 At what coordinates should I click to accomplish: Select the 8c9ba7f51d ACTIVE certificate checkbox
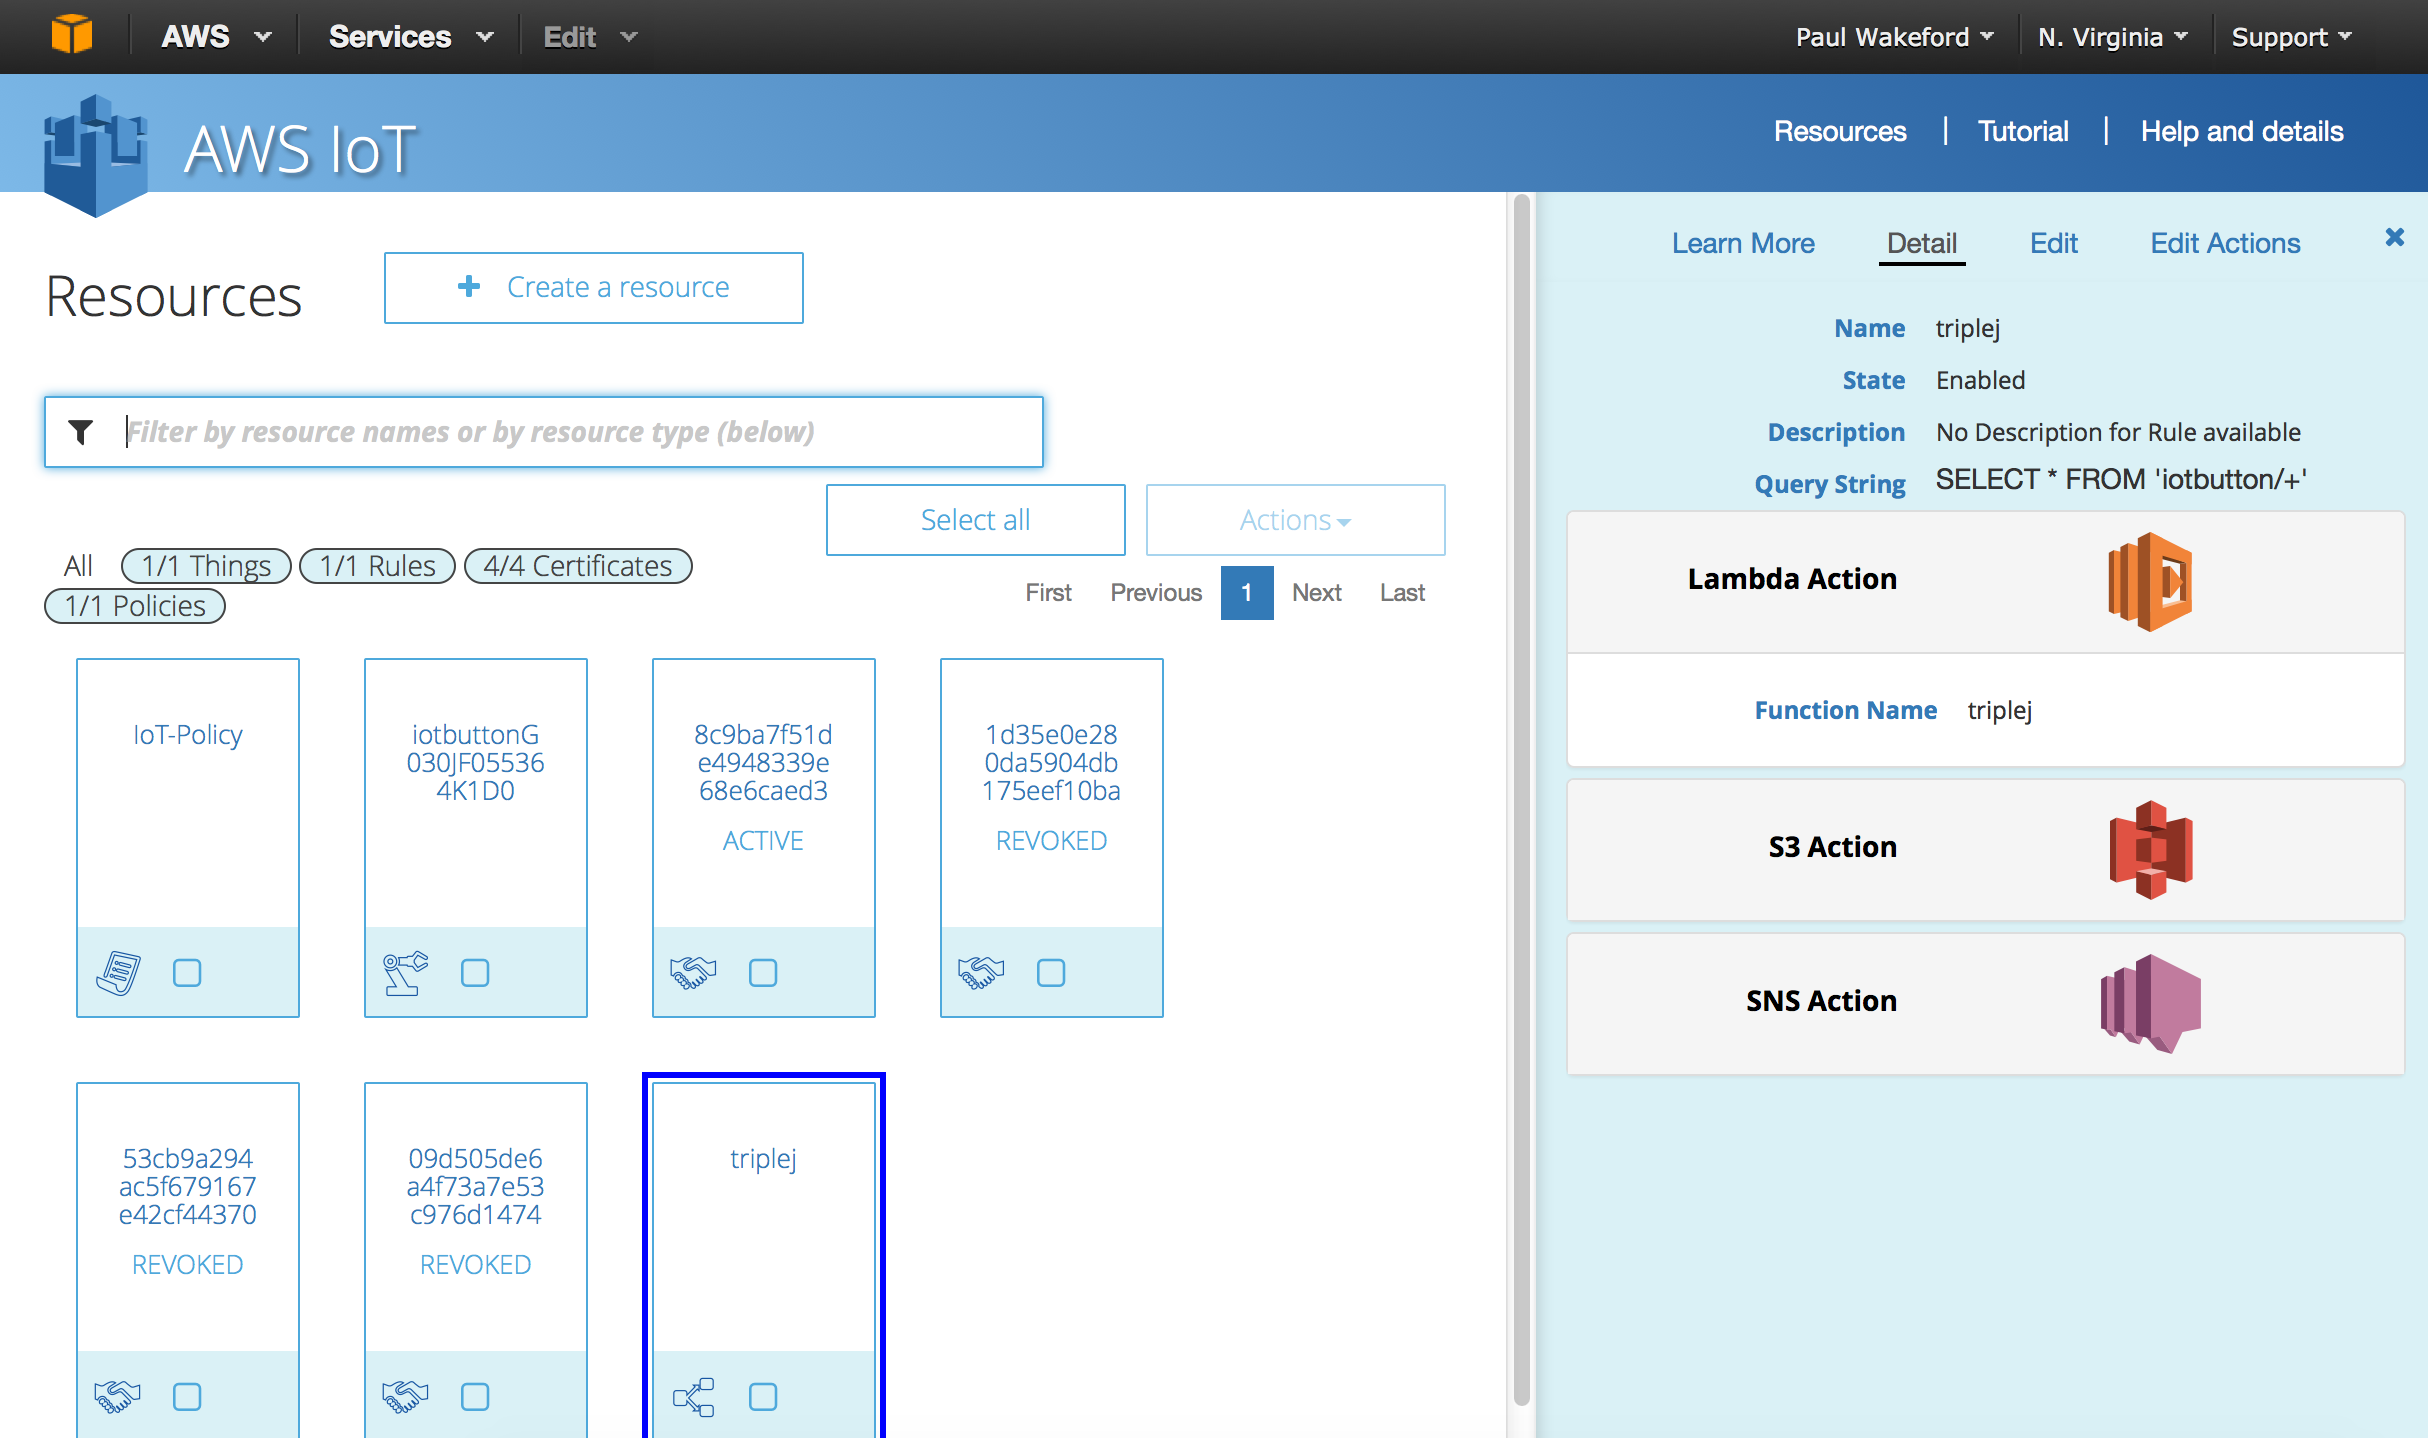pyautogui.click(x=763, y=972)
